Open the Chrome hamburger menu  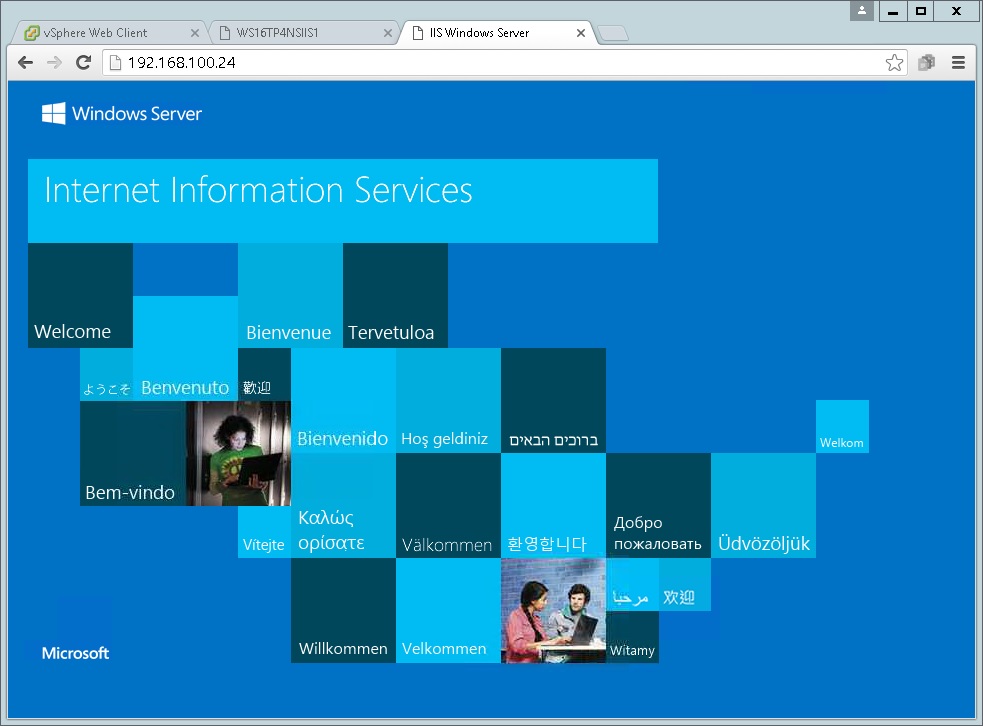(958, 62)
